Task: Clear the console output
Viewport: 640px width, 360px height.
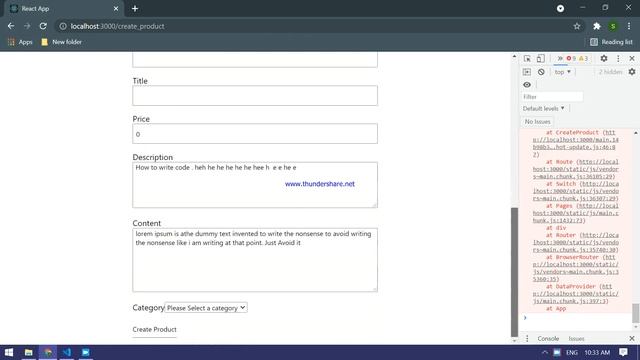Action: (x=541, y=72)
